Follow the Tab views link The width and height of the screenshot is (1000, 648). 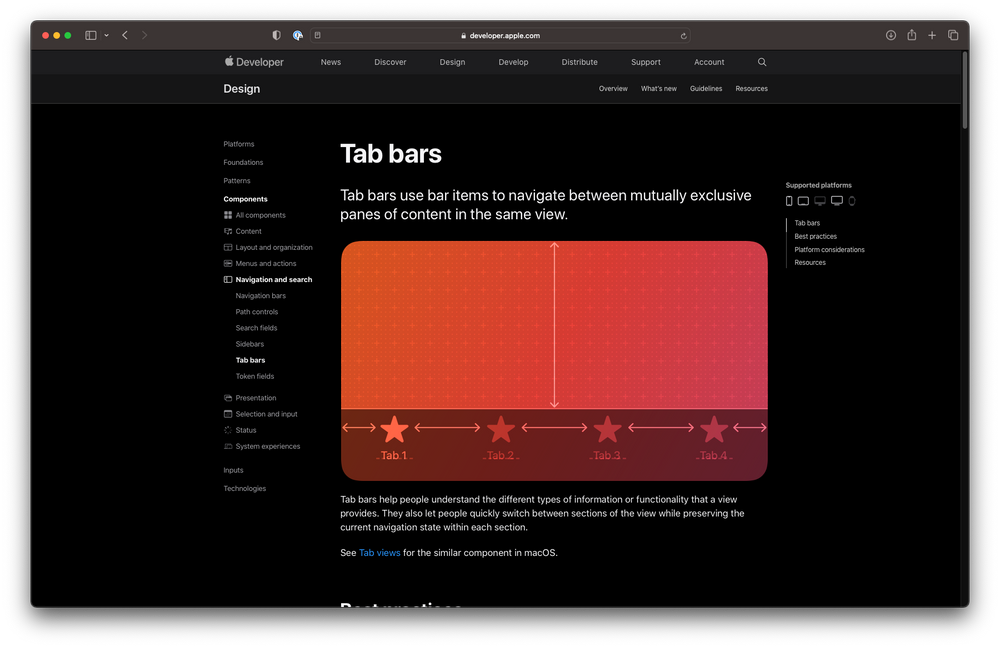point(379,552)
